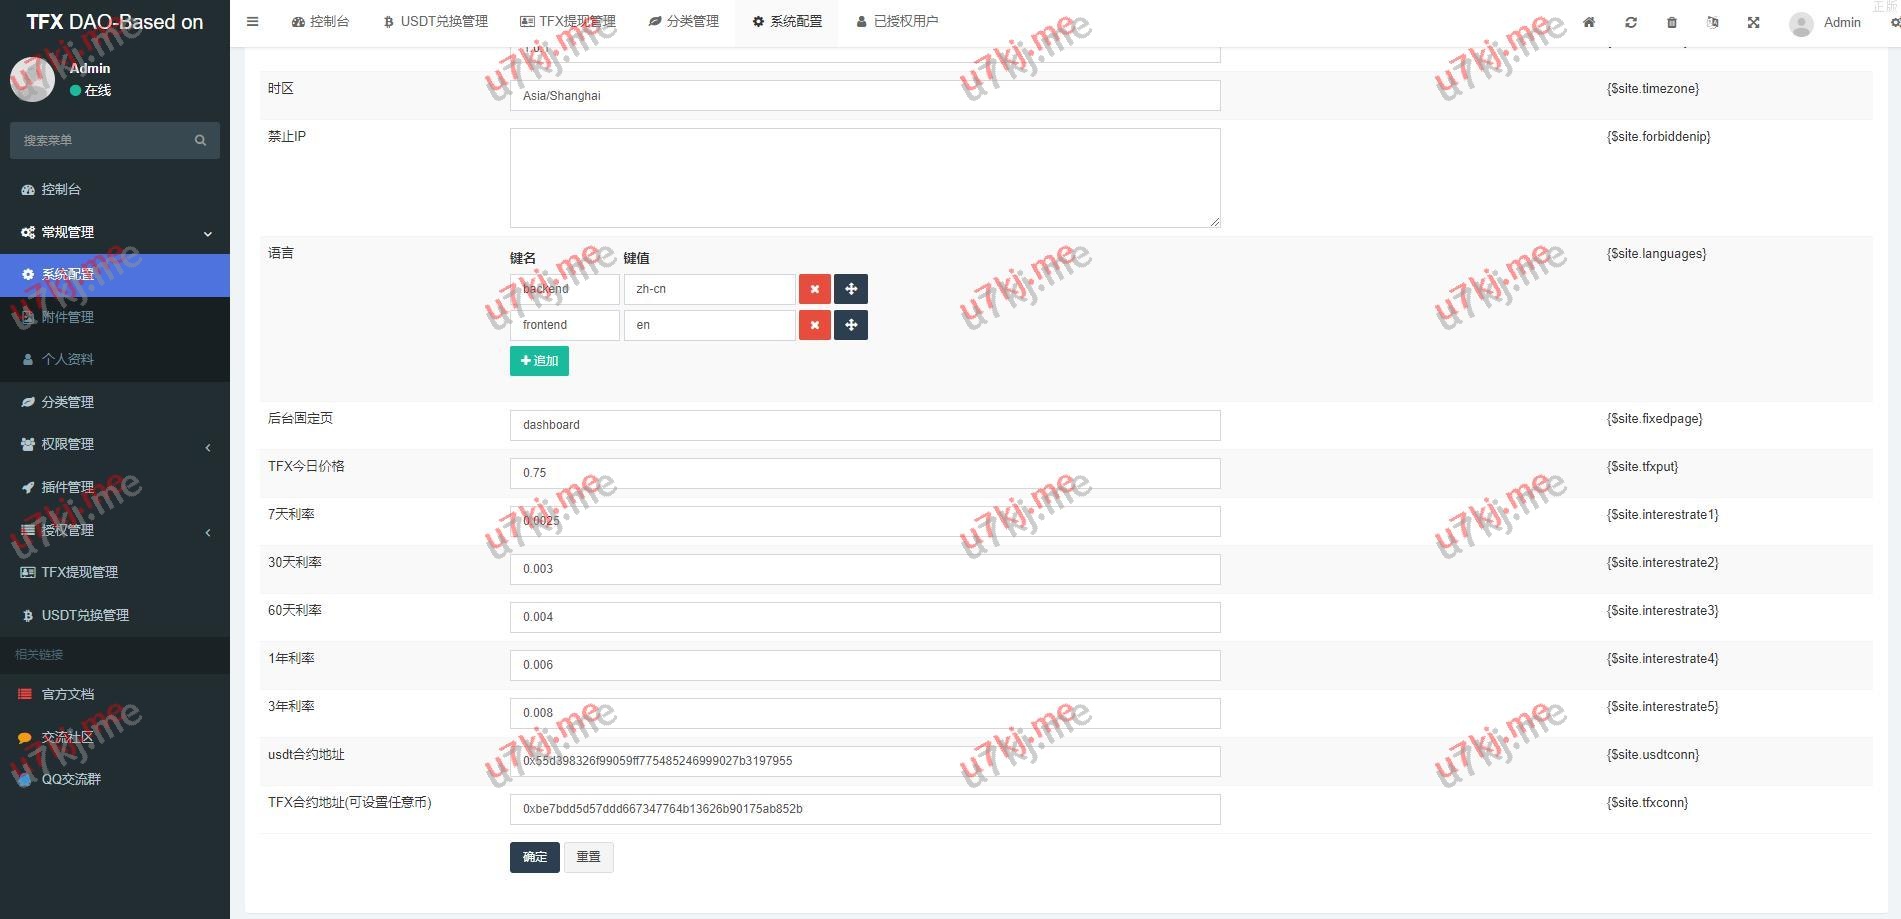The height and width of the screenshot is (919, 1901).
Task: Open the 已授权用户 tab
Action: 897,22
